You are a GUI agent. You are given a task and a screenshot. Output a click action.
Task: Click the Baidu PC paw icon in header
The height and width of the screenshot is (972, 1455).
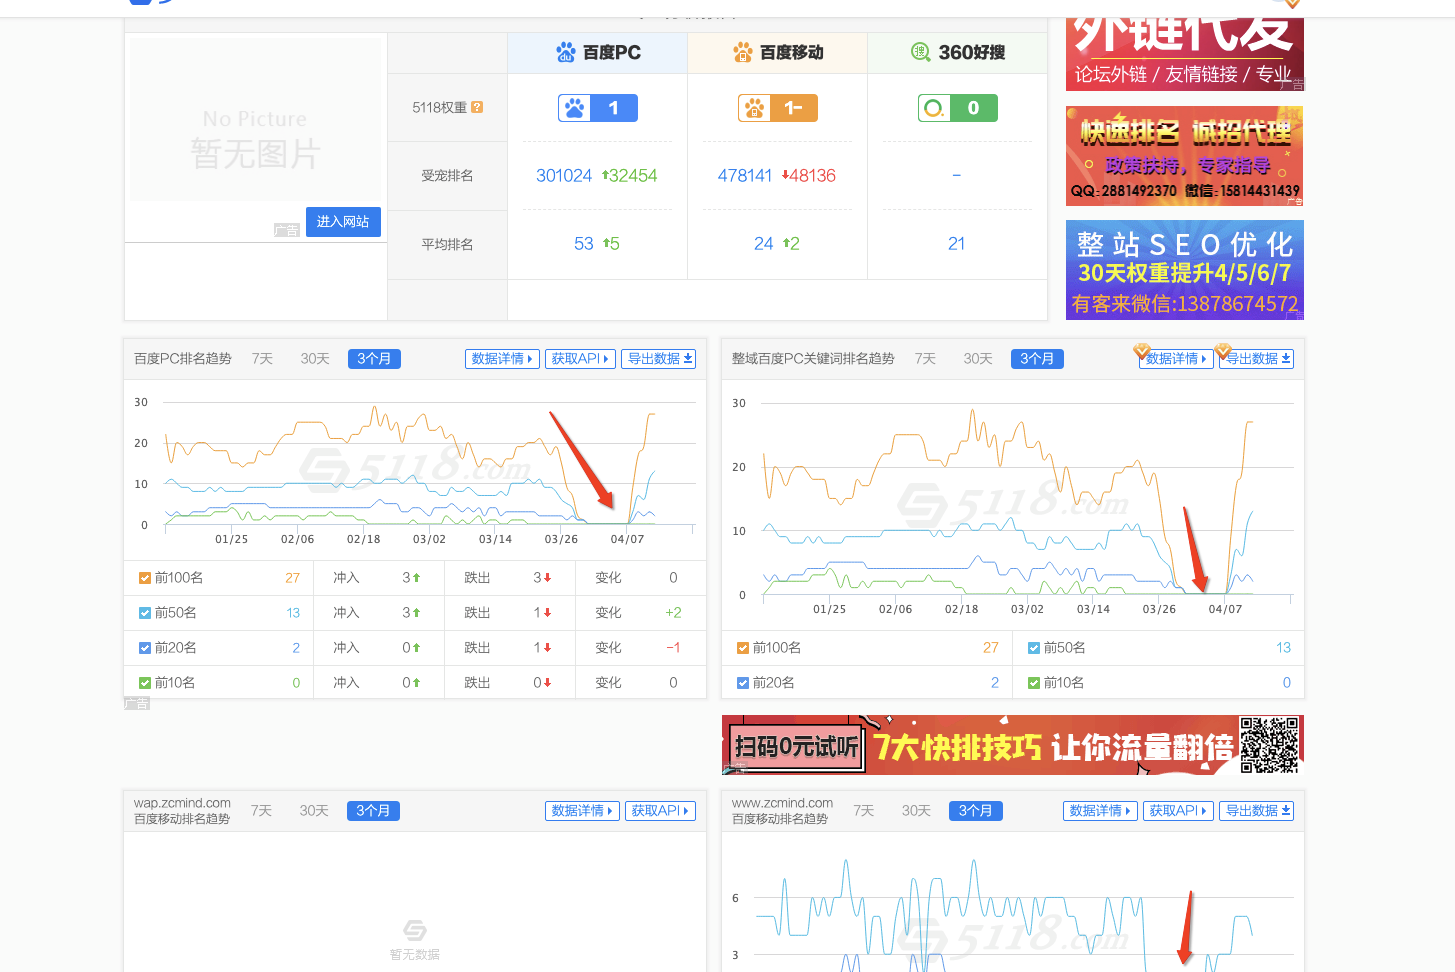point(566,52)
